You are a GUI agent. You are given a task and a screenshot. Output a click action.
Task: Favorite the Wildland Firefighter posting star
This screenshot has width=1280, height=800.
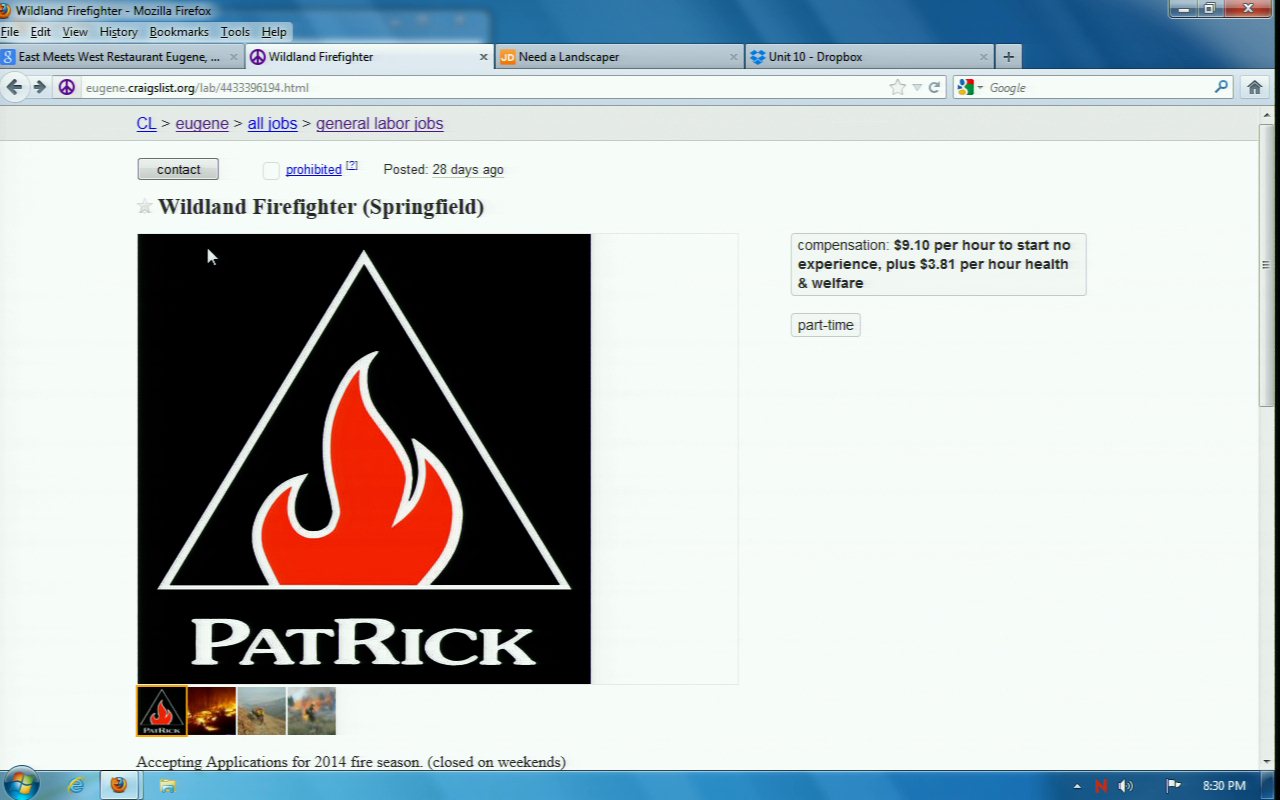coord(145,207)
